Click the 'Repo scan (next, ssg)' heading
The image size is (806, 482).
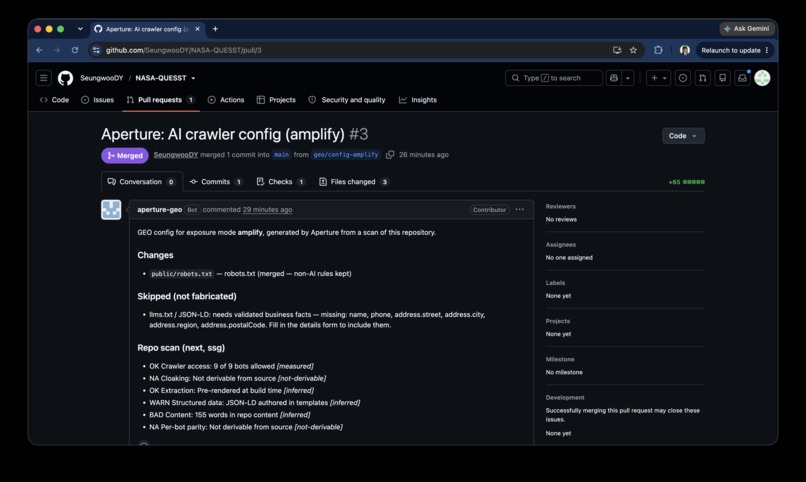click(x=181, y=348)
